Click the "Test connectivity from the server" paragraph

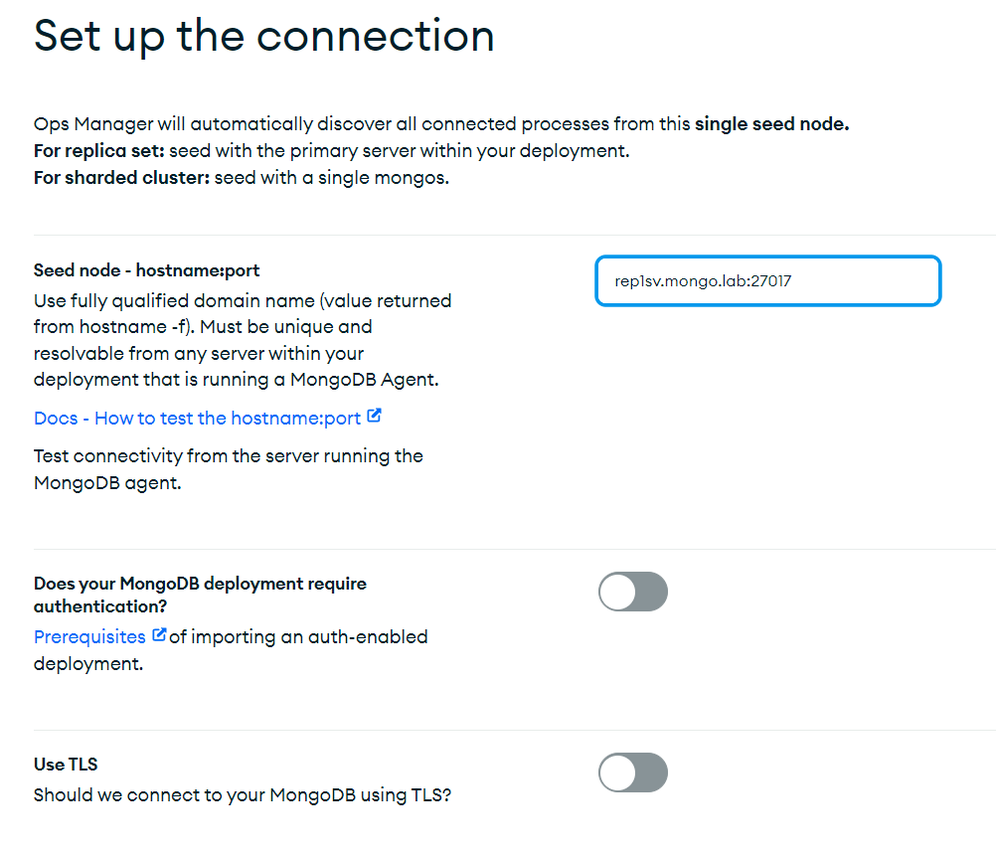(228, 469)
